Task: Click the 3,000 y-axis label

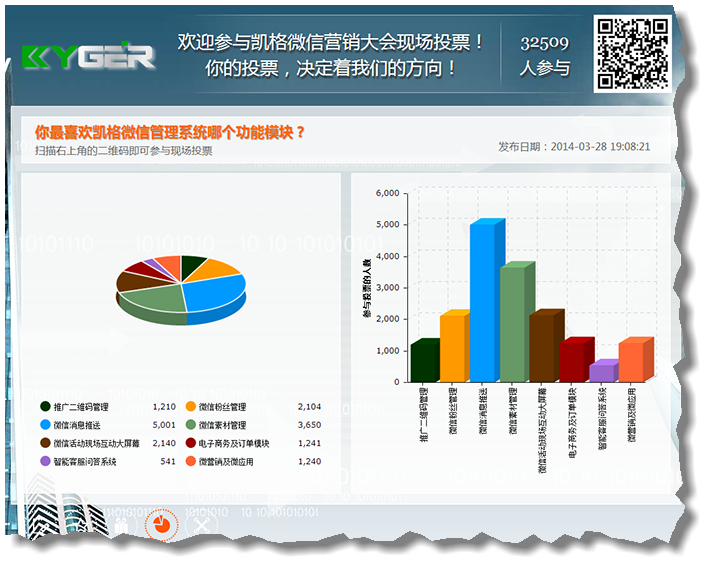Action: click(x=388, y=287)
